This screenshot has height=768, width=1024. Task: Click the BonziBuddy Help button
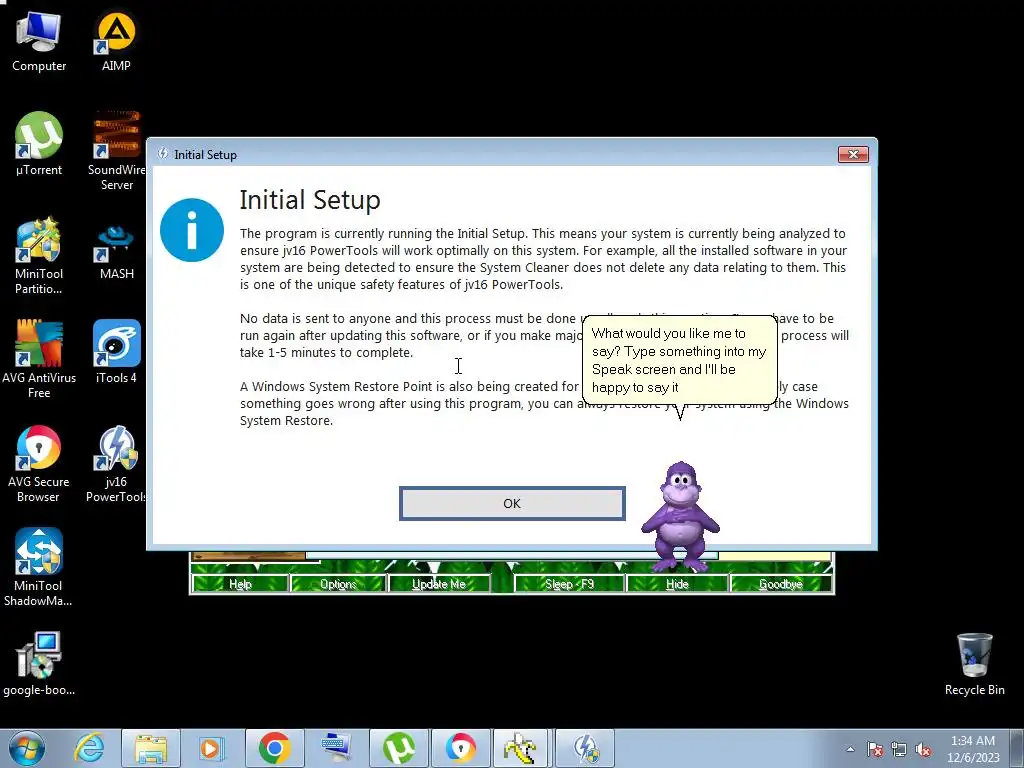click(240, 584)
